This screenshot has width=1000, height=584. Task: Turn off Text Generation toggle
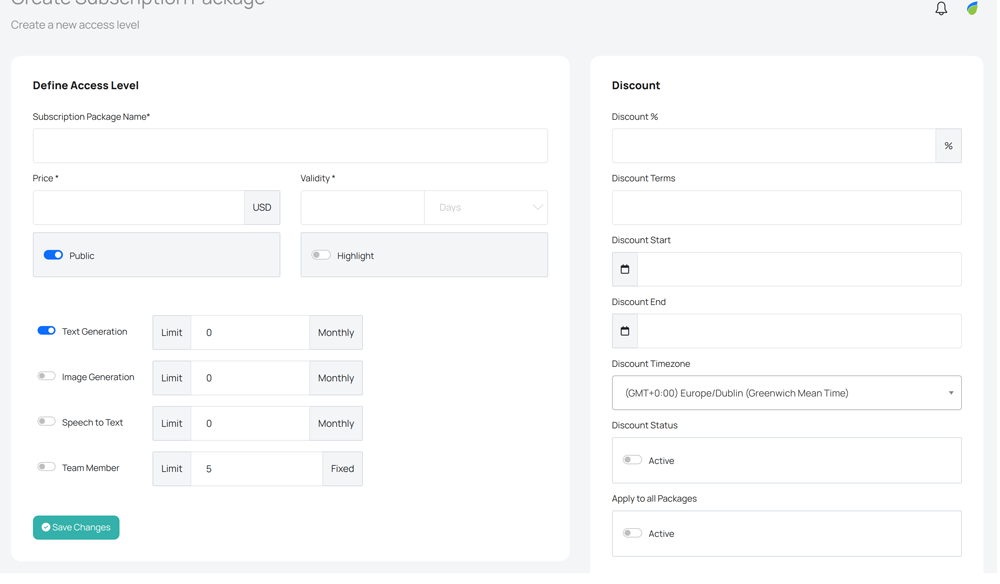pyautogui.click(x=47, y=331)
